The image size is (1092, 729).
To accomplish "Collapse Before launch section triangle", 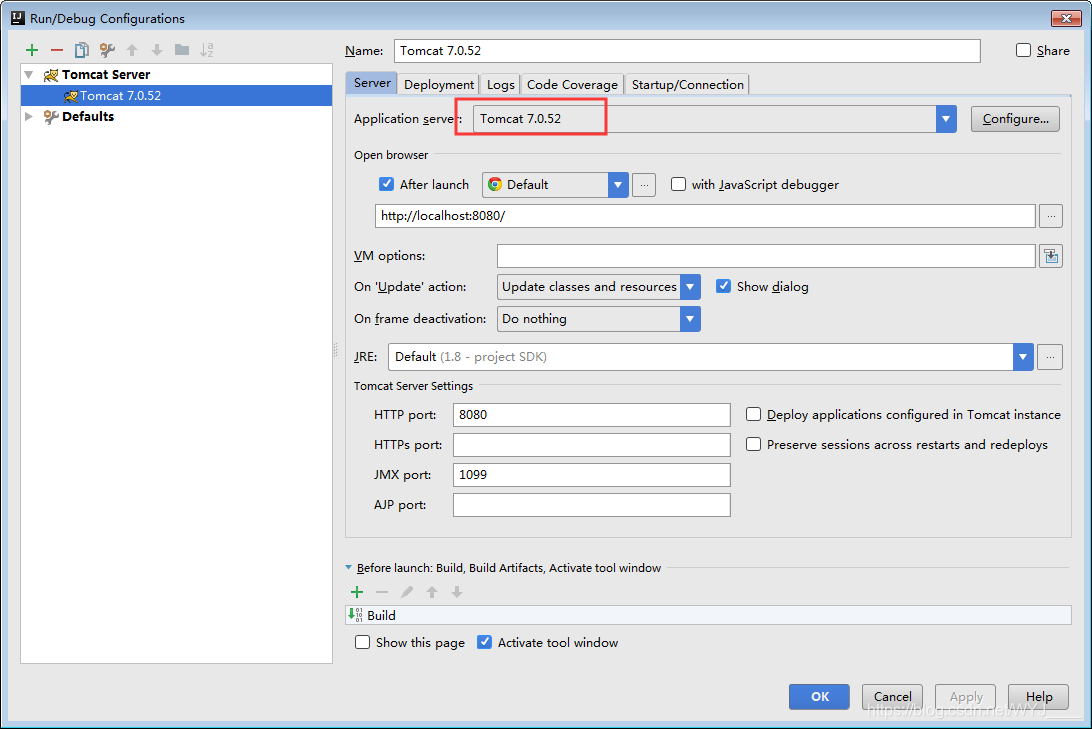I will tap(349, 567).
